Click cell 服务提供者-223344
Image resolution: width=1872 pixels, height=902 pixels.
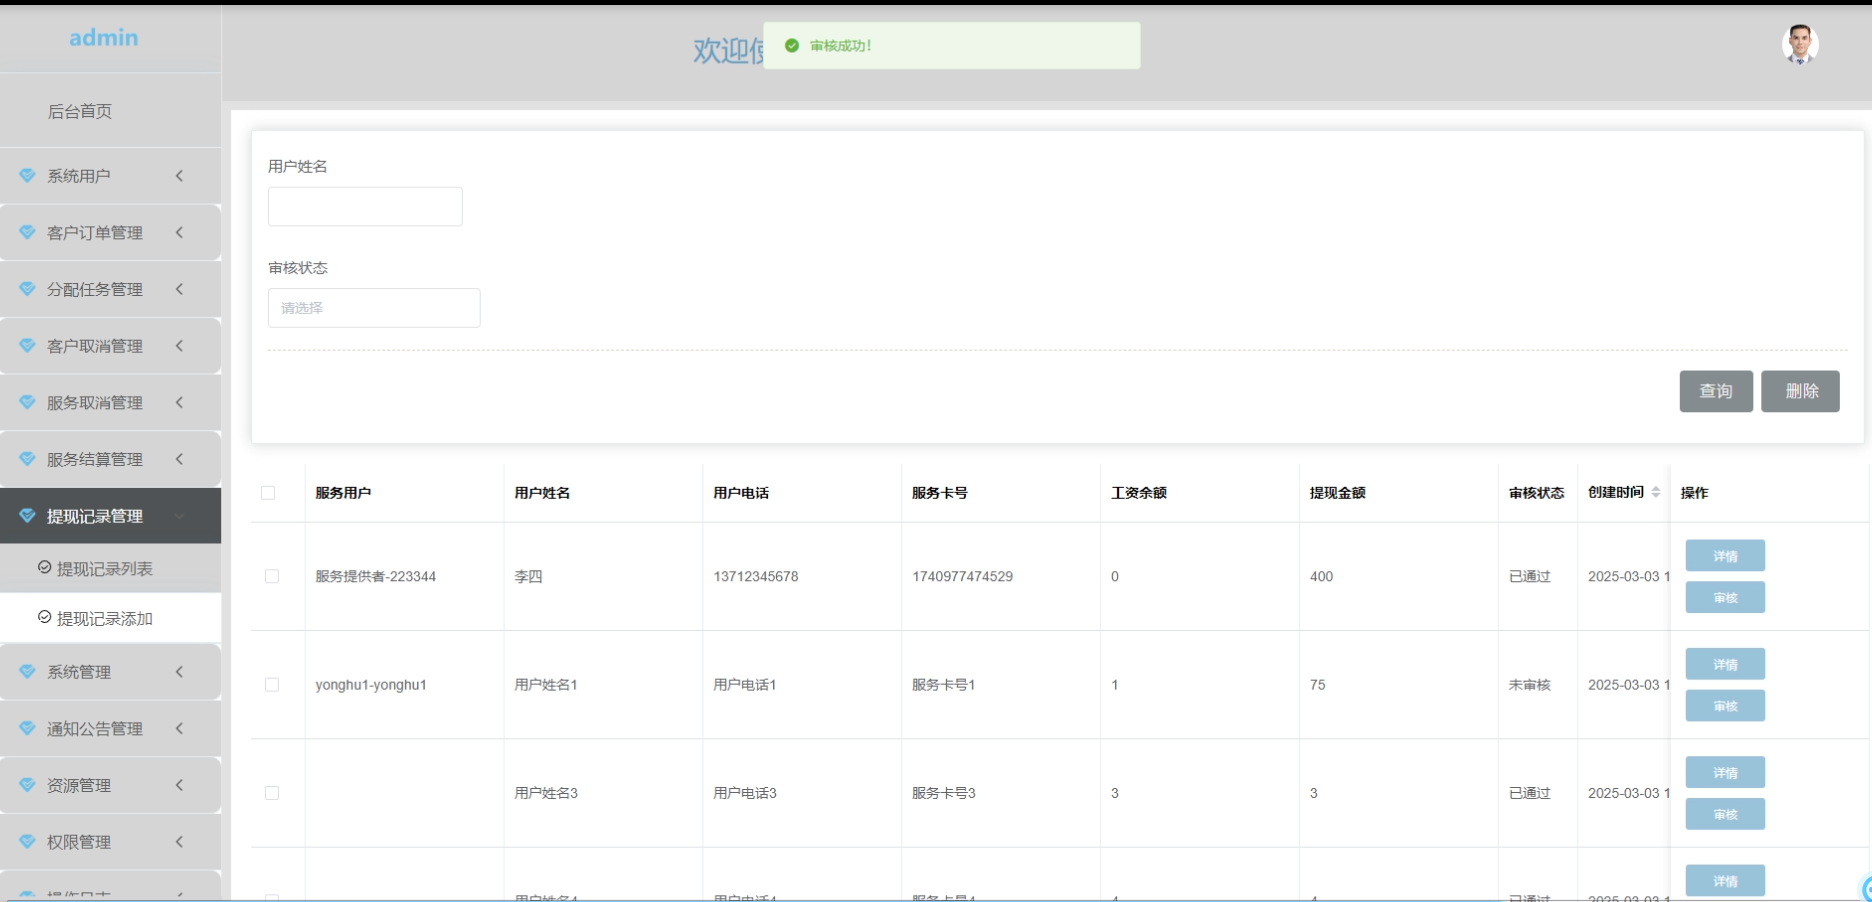(x=376, y=576)
